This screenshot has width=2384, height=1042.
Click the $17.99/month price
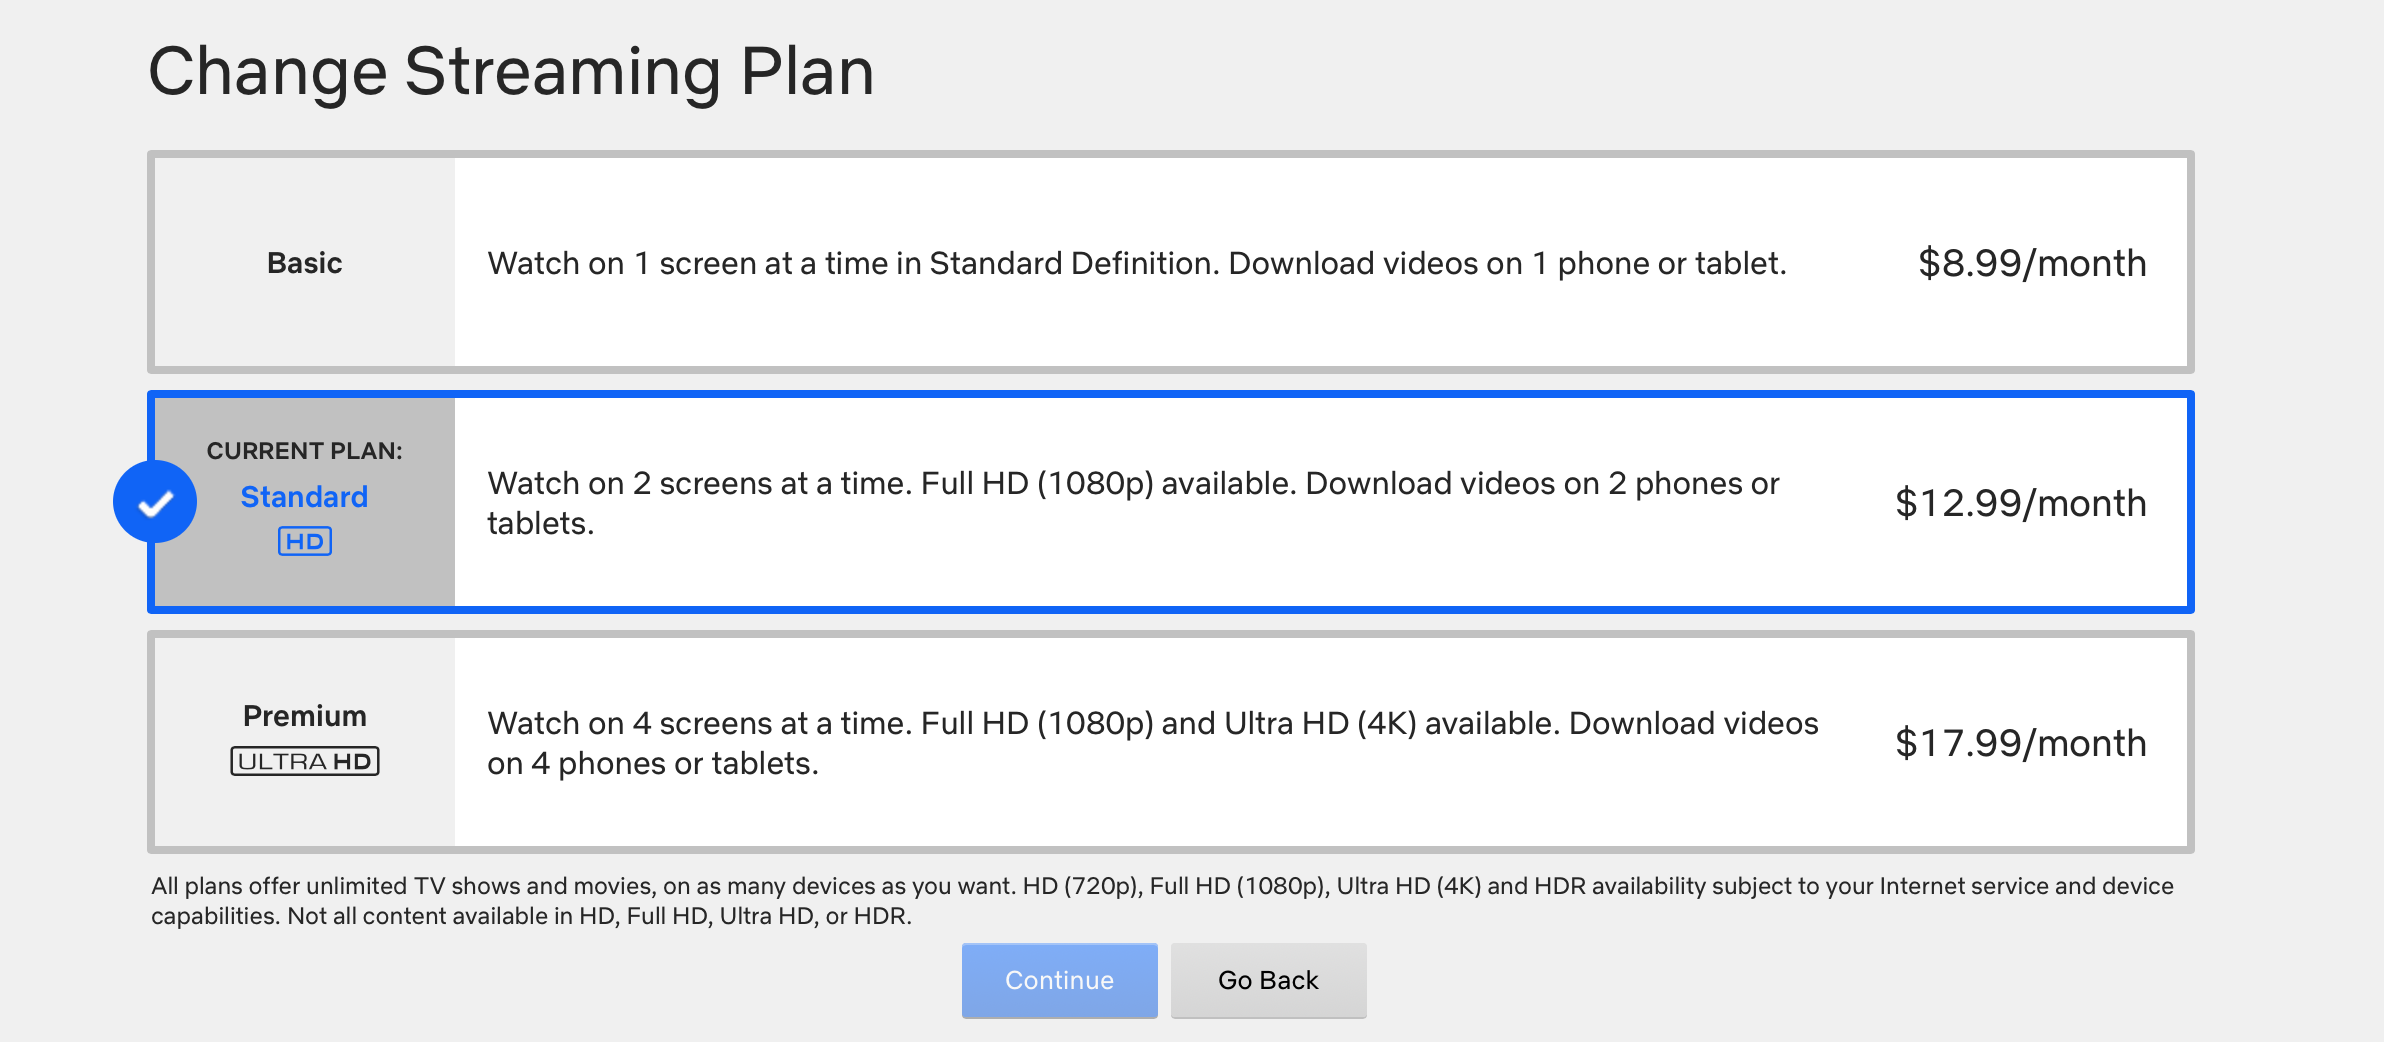2021,743
